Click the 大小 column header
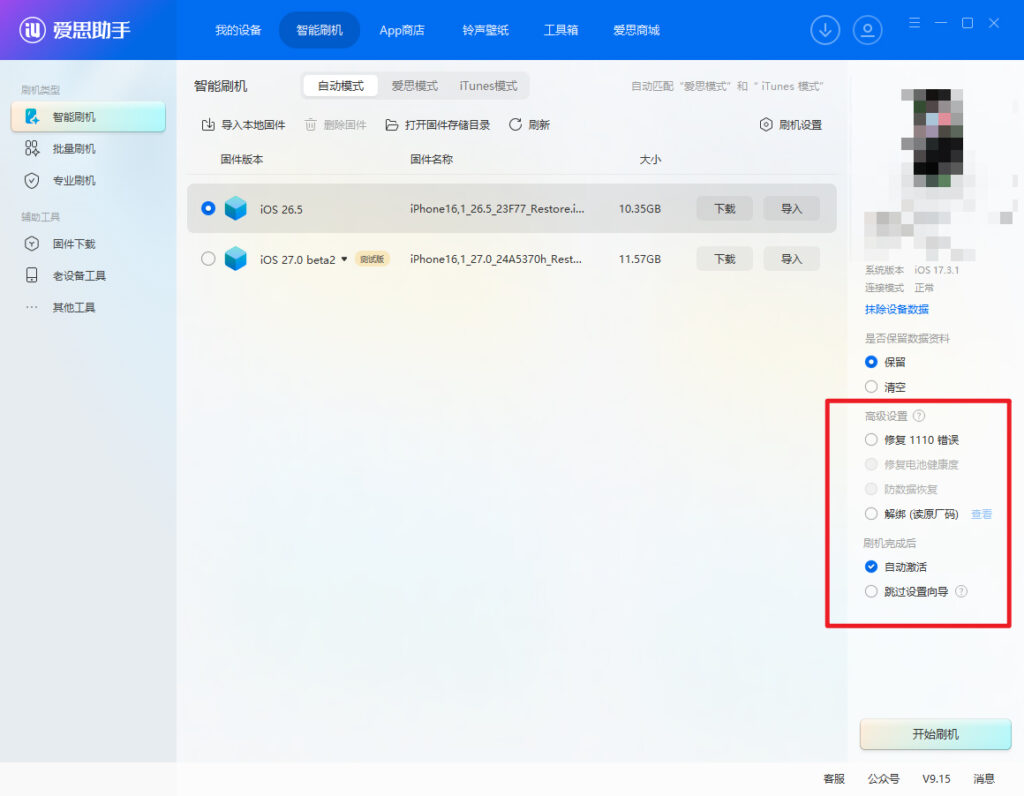 650,159
